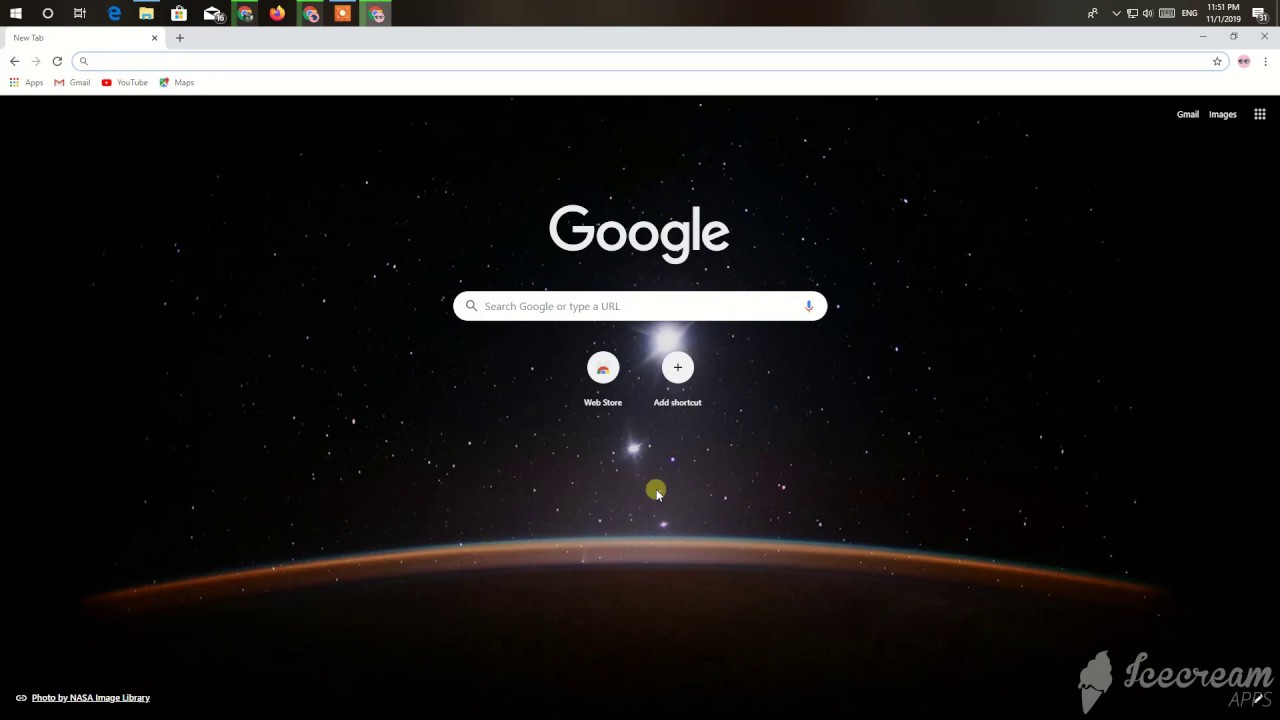Open the orange recorder app on the taskbar

(x=343, y=13)
